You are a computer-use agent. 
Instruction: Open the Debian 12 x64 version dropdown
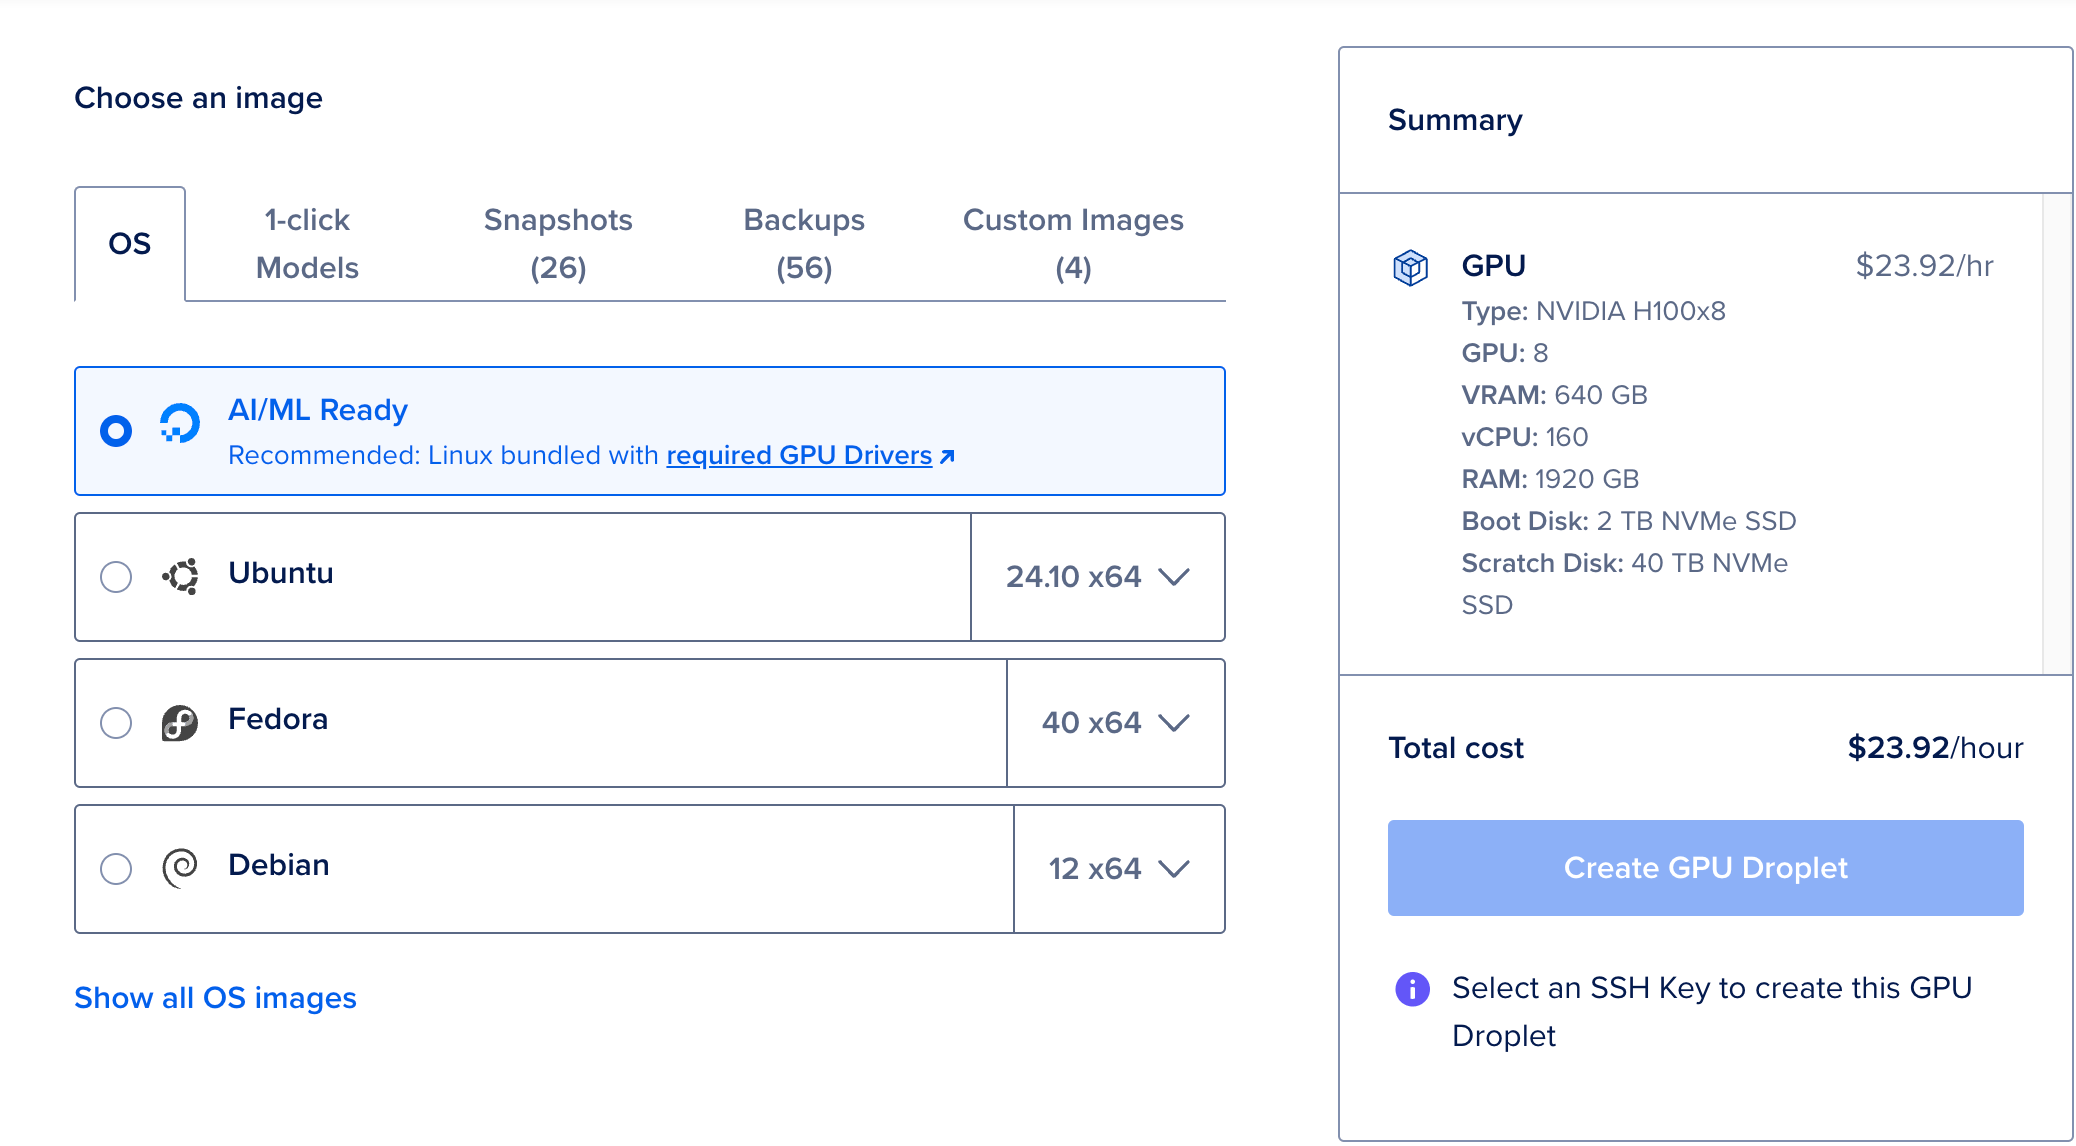tap(1119, 869)
